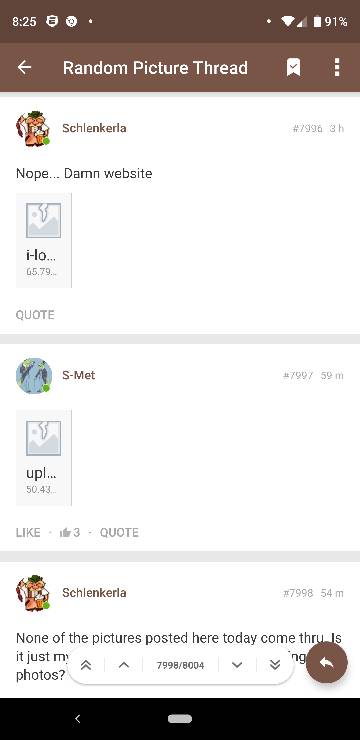View thumbs-up count 3 on S-Met's post
Image resolution: width=360 pixels, height=740 pixels.
click(70, 532)
